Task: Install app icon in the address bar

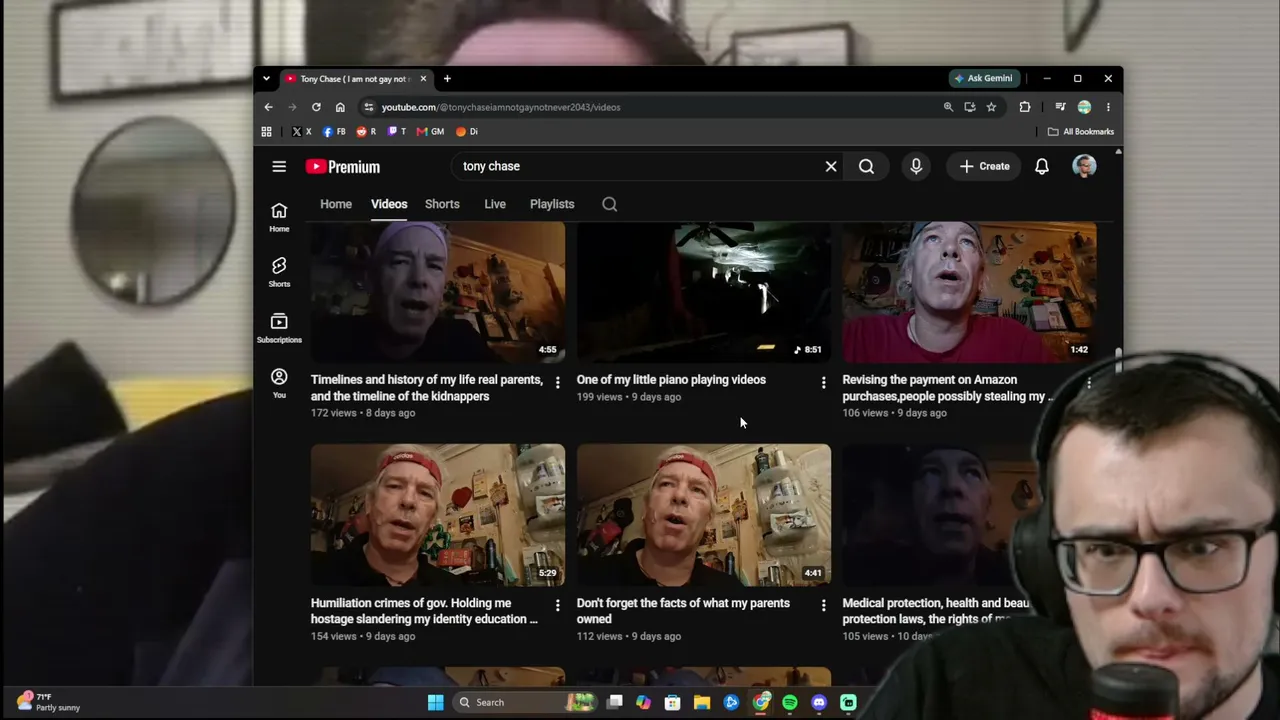Action: tap(970, 107)
